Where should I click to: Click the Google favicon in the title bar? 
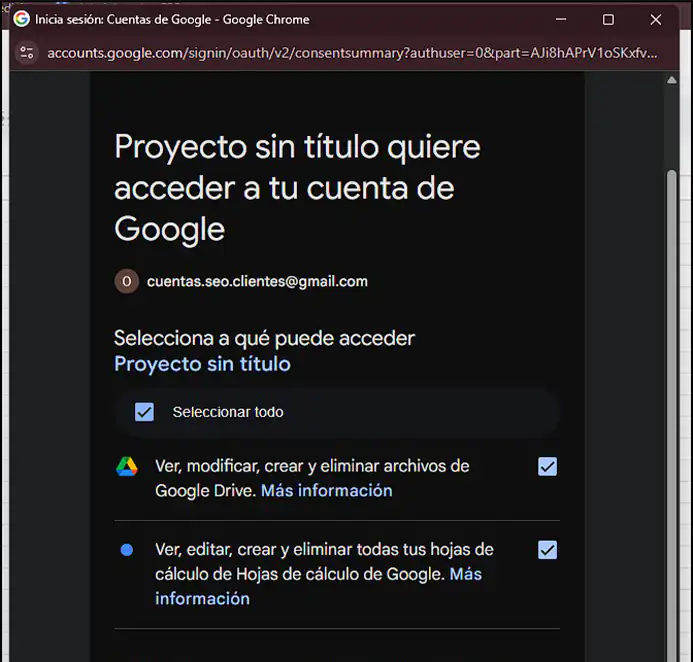coord(21,19)
